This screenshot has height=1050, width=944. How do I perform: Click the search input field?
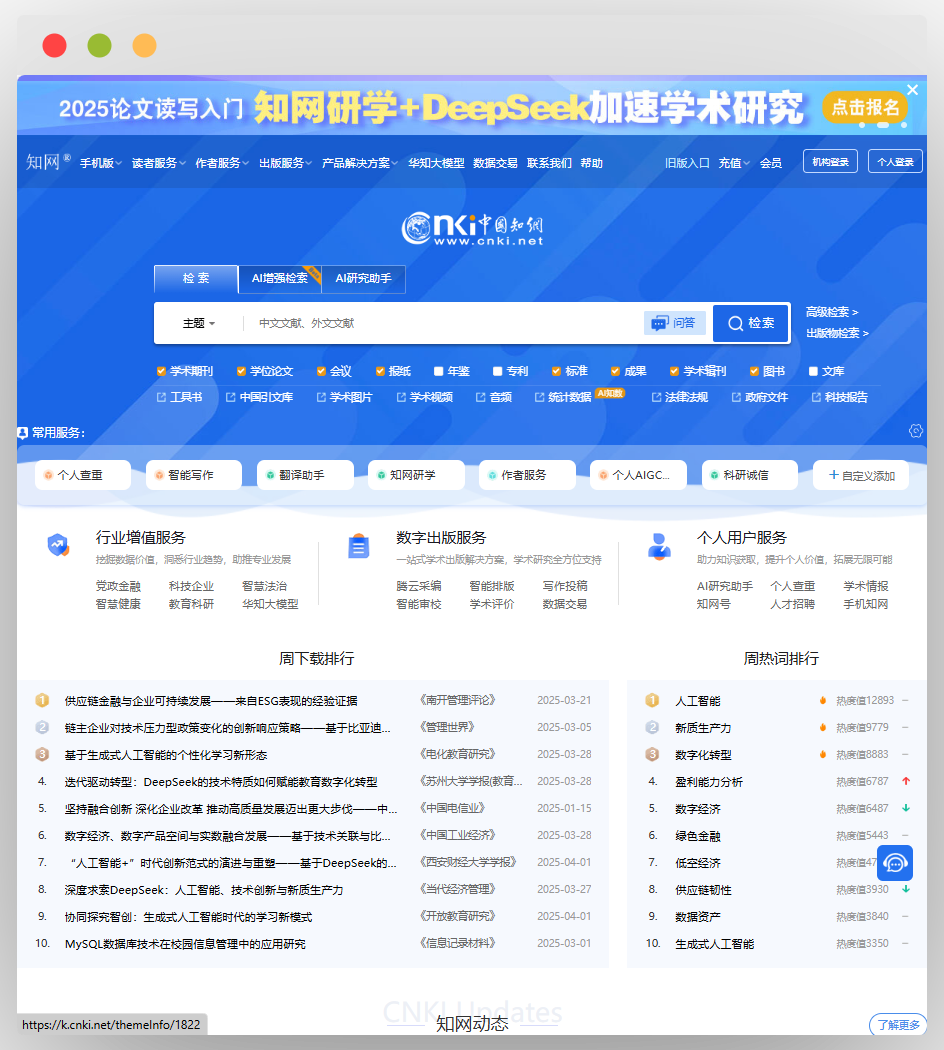click(442, 323)
